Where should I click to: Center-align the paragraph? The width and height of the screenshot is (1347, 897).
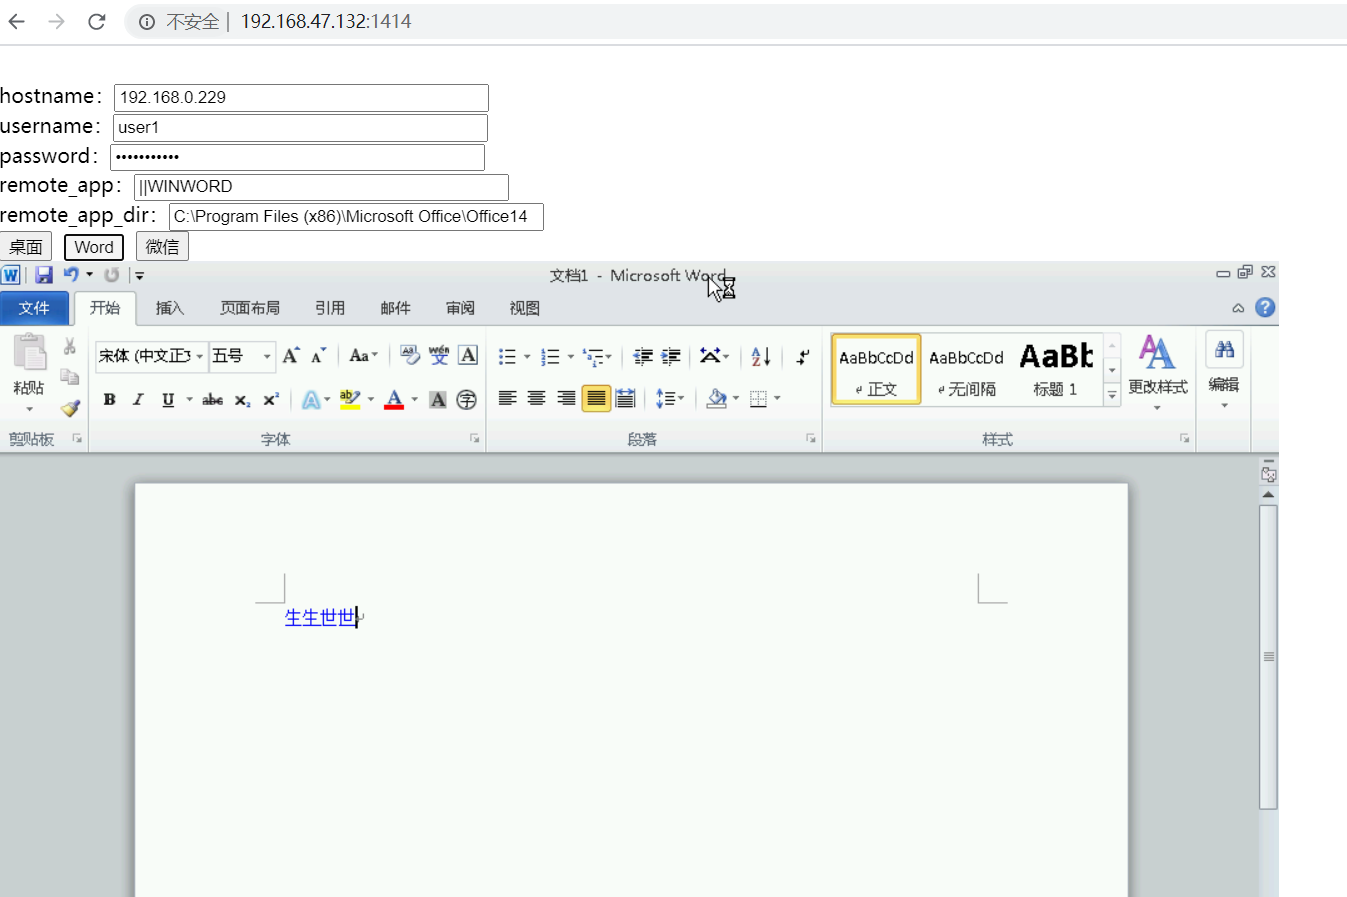click(537, 399)
